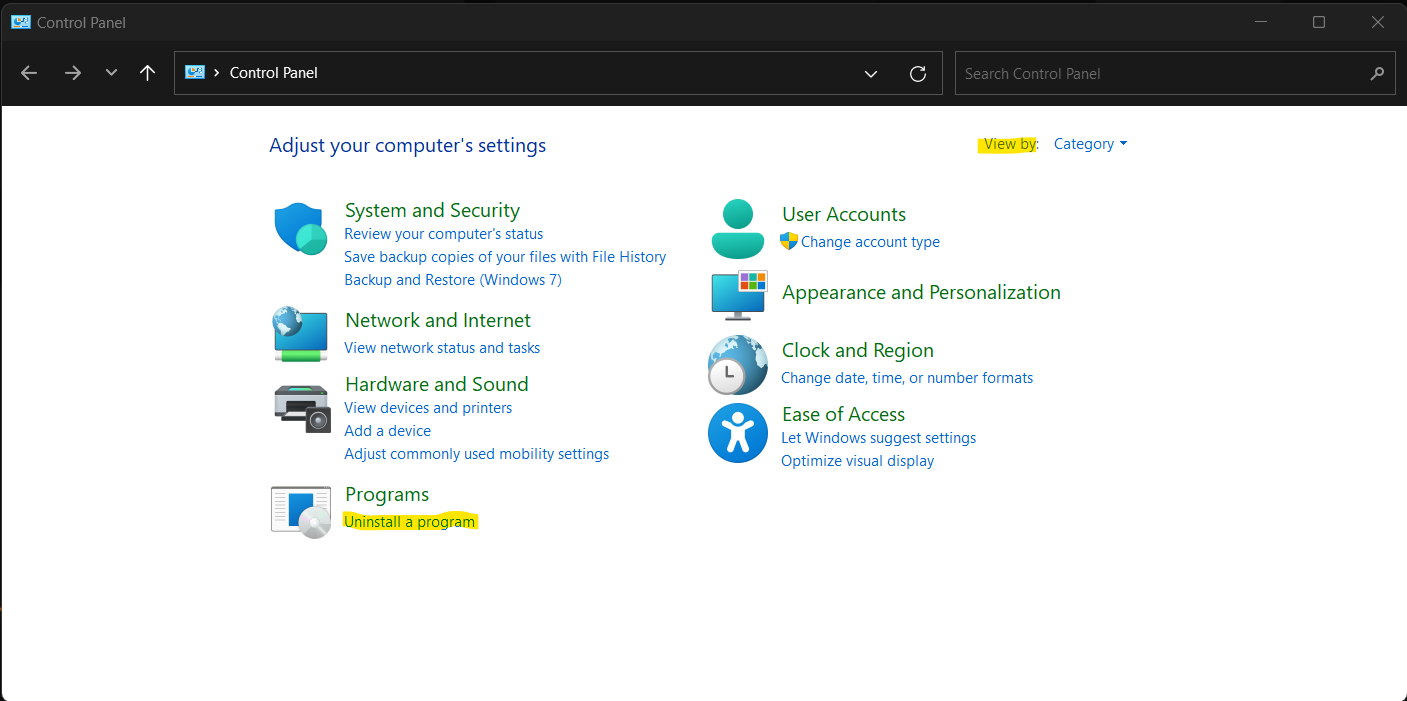Open the recent locations dropdown arrow
The image size is (1407, 701).
111,73
